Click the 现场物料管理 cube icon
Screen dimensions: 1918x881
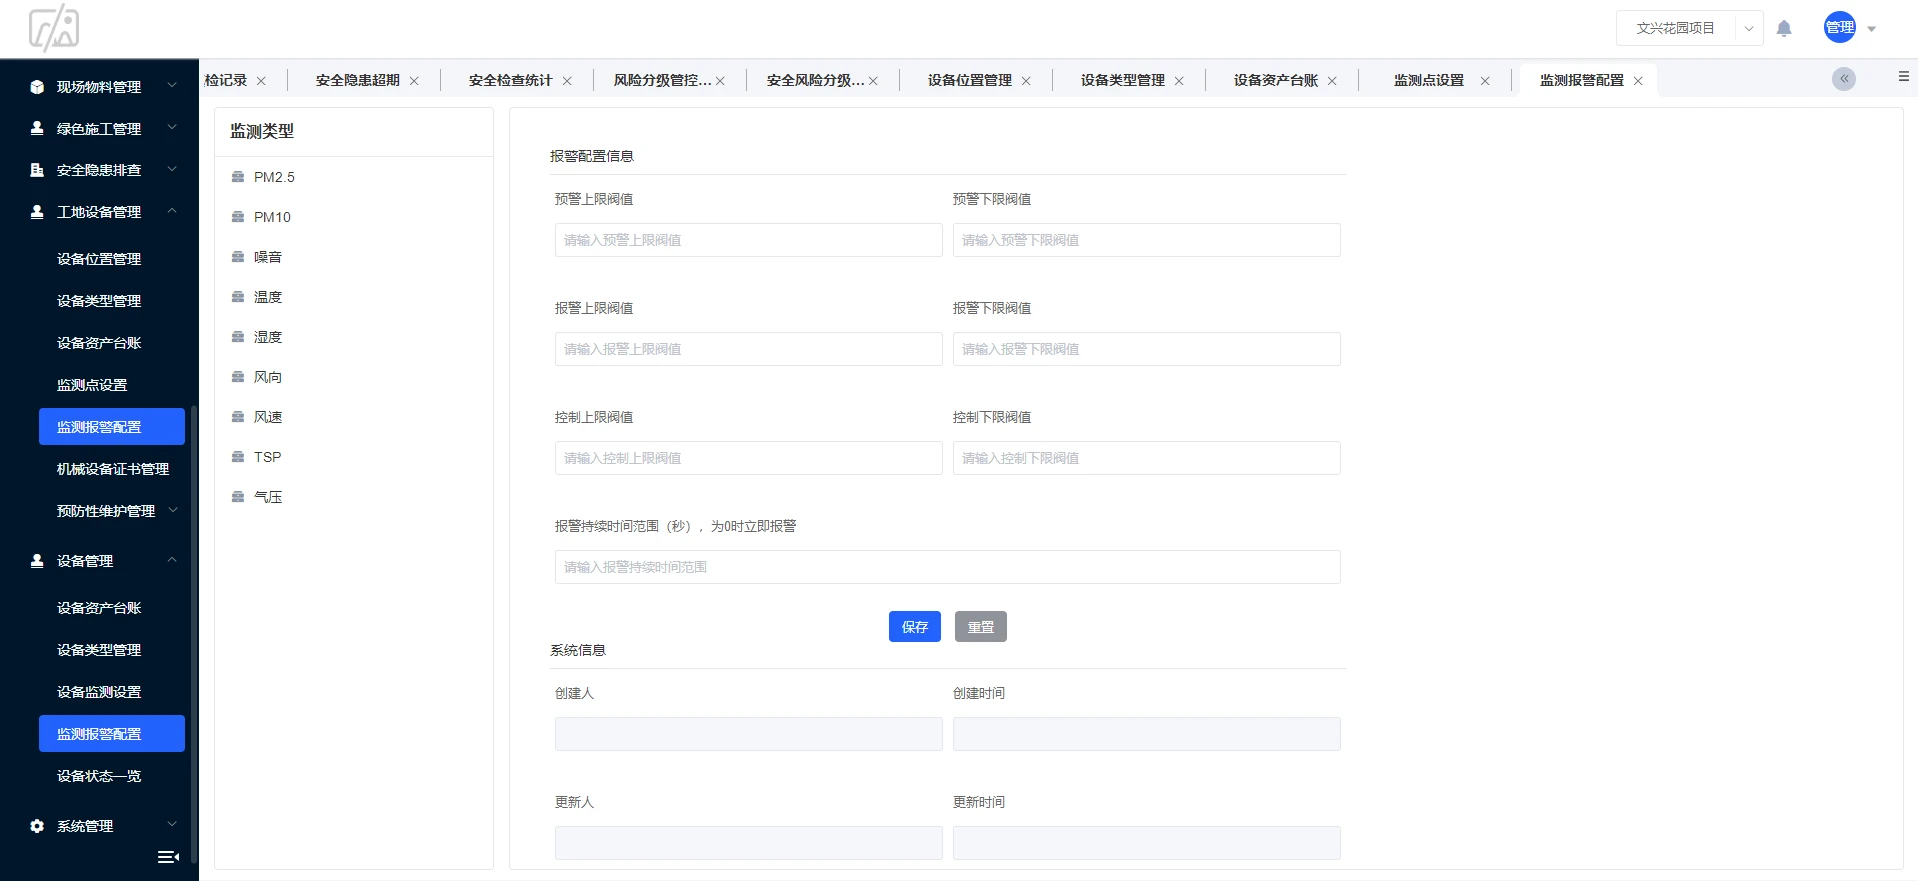pos(37,87)
